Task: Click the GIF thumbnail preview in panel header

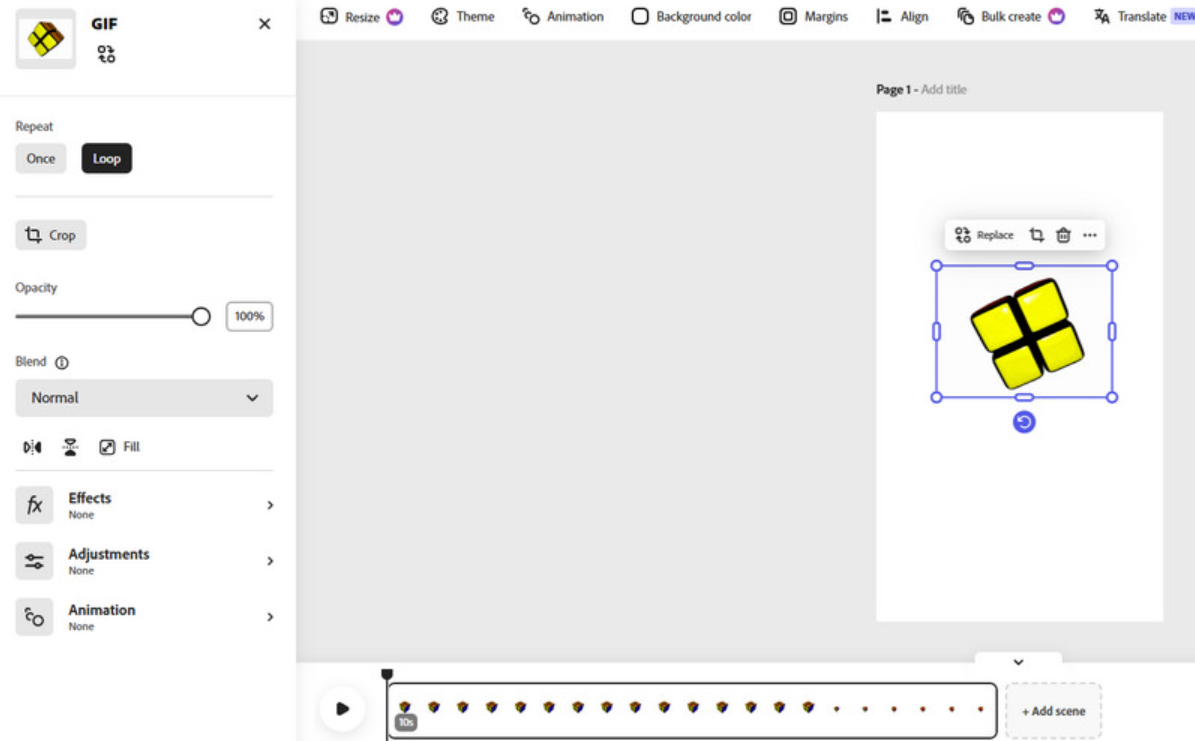Action: pyautogui.click(x=46, y=39)
